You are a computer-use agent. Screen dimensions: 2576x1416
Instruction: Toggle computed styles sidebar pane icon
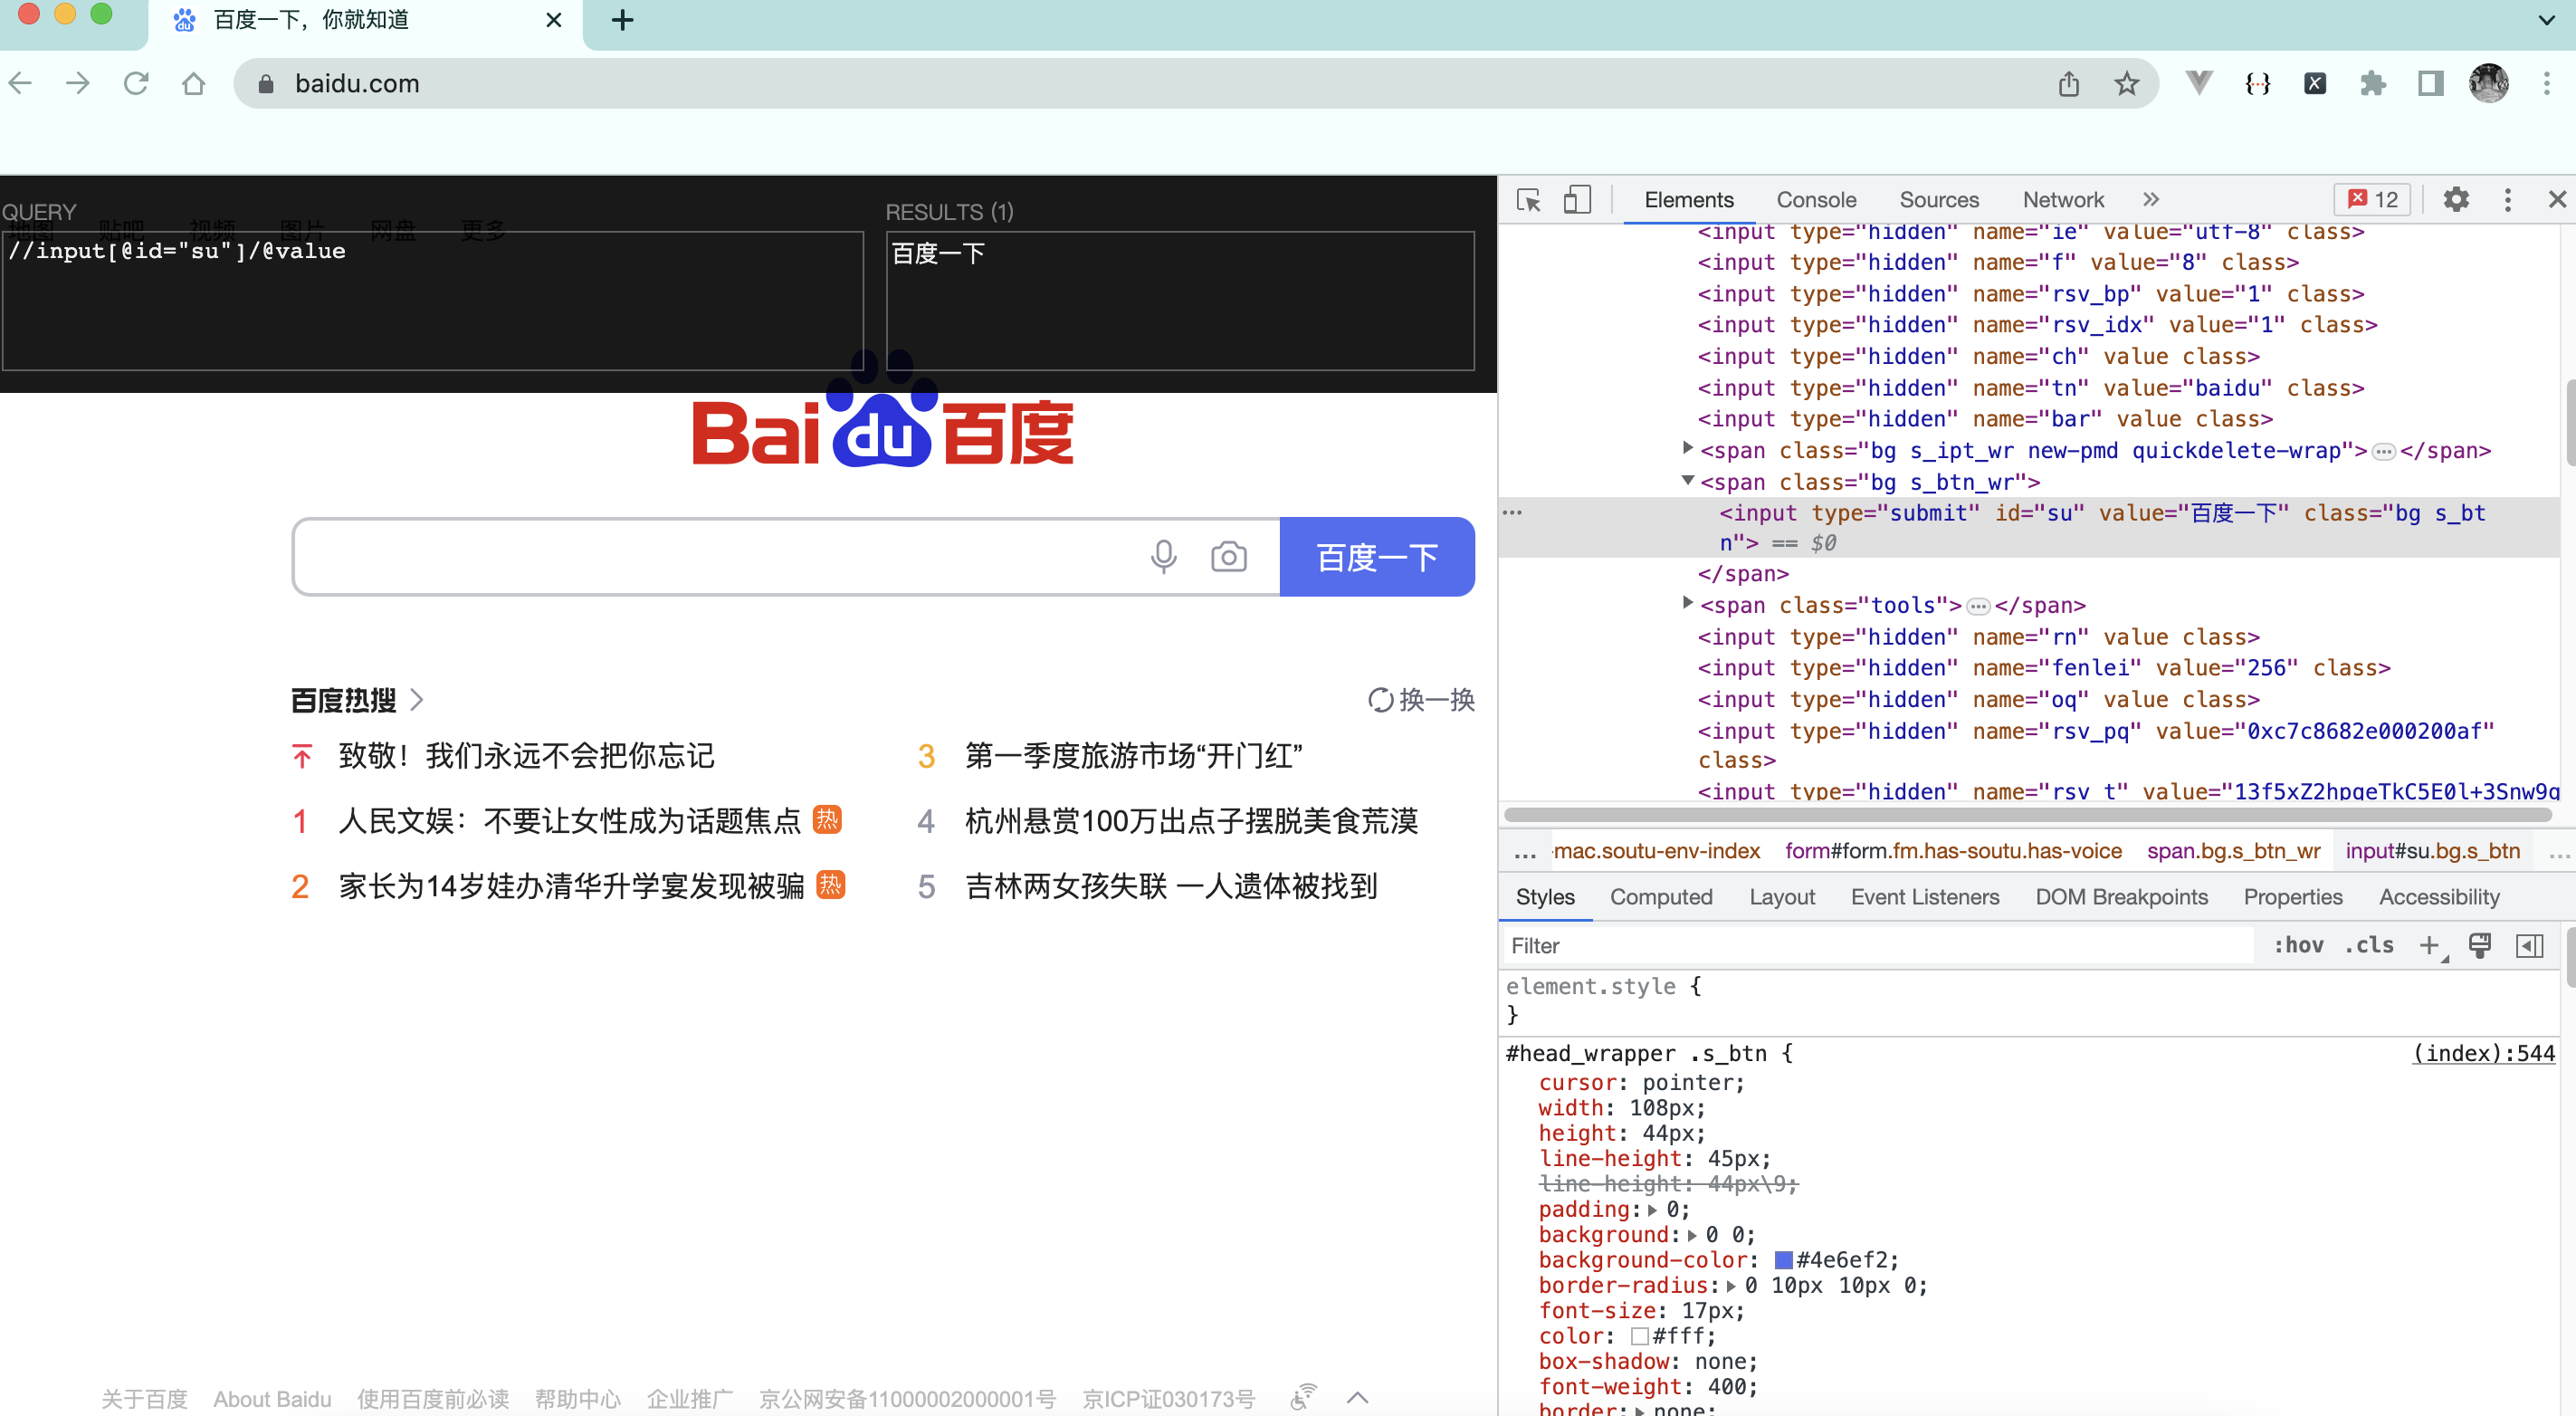(2529, 945)
